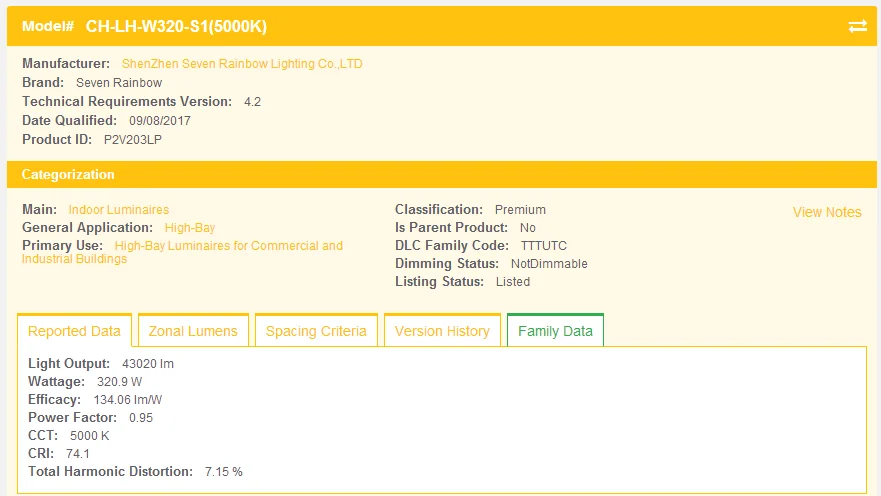The height and width of the screenshot is (496, 881).
Task: Switch to the Reported Data tab
Action: pyautogui.click(x=74, y=331)
